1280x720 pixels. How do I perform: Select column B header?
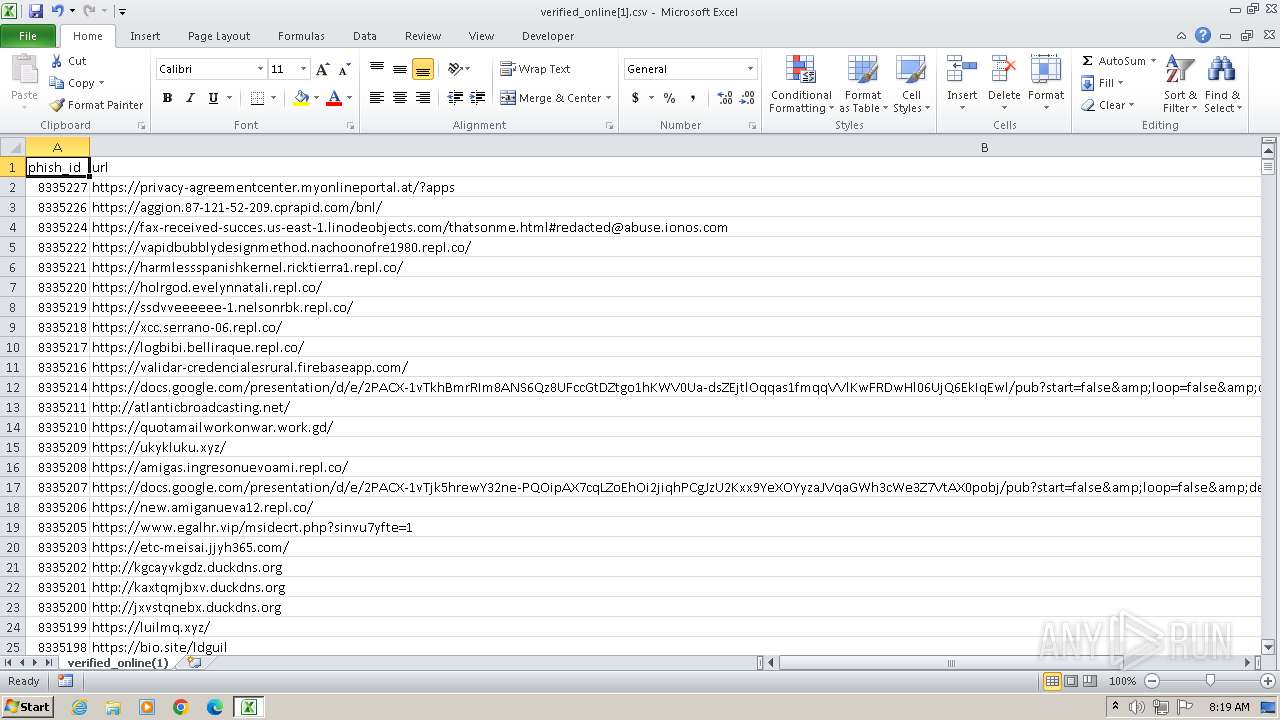984,147
